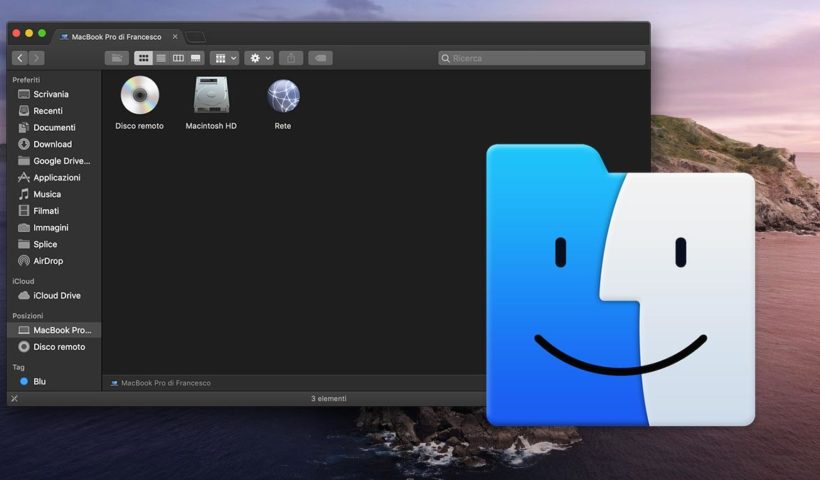Select MacBook Pro under Posizioni
The image size is (820, 480).
pyautogui.click(x=54, y=330)
